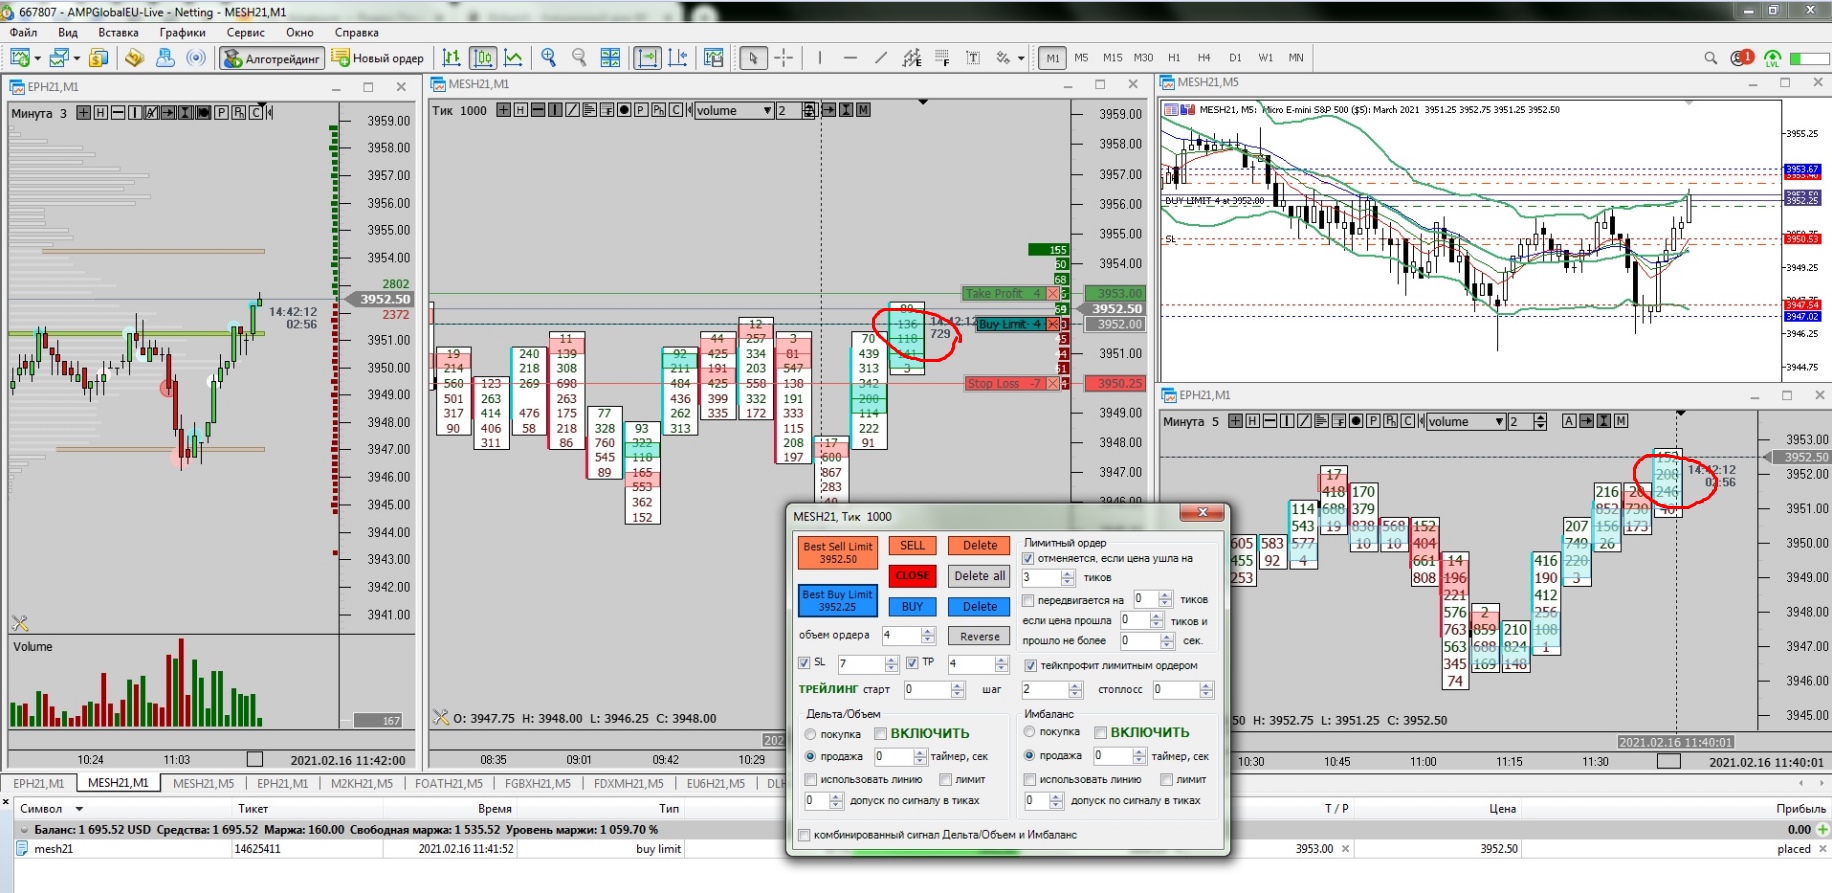Click the M icon in MESH21,M1 tick chart toolbar
The height and width of the screenshot is (893, 1832).
(863, 110)
